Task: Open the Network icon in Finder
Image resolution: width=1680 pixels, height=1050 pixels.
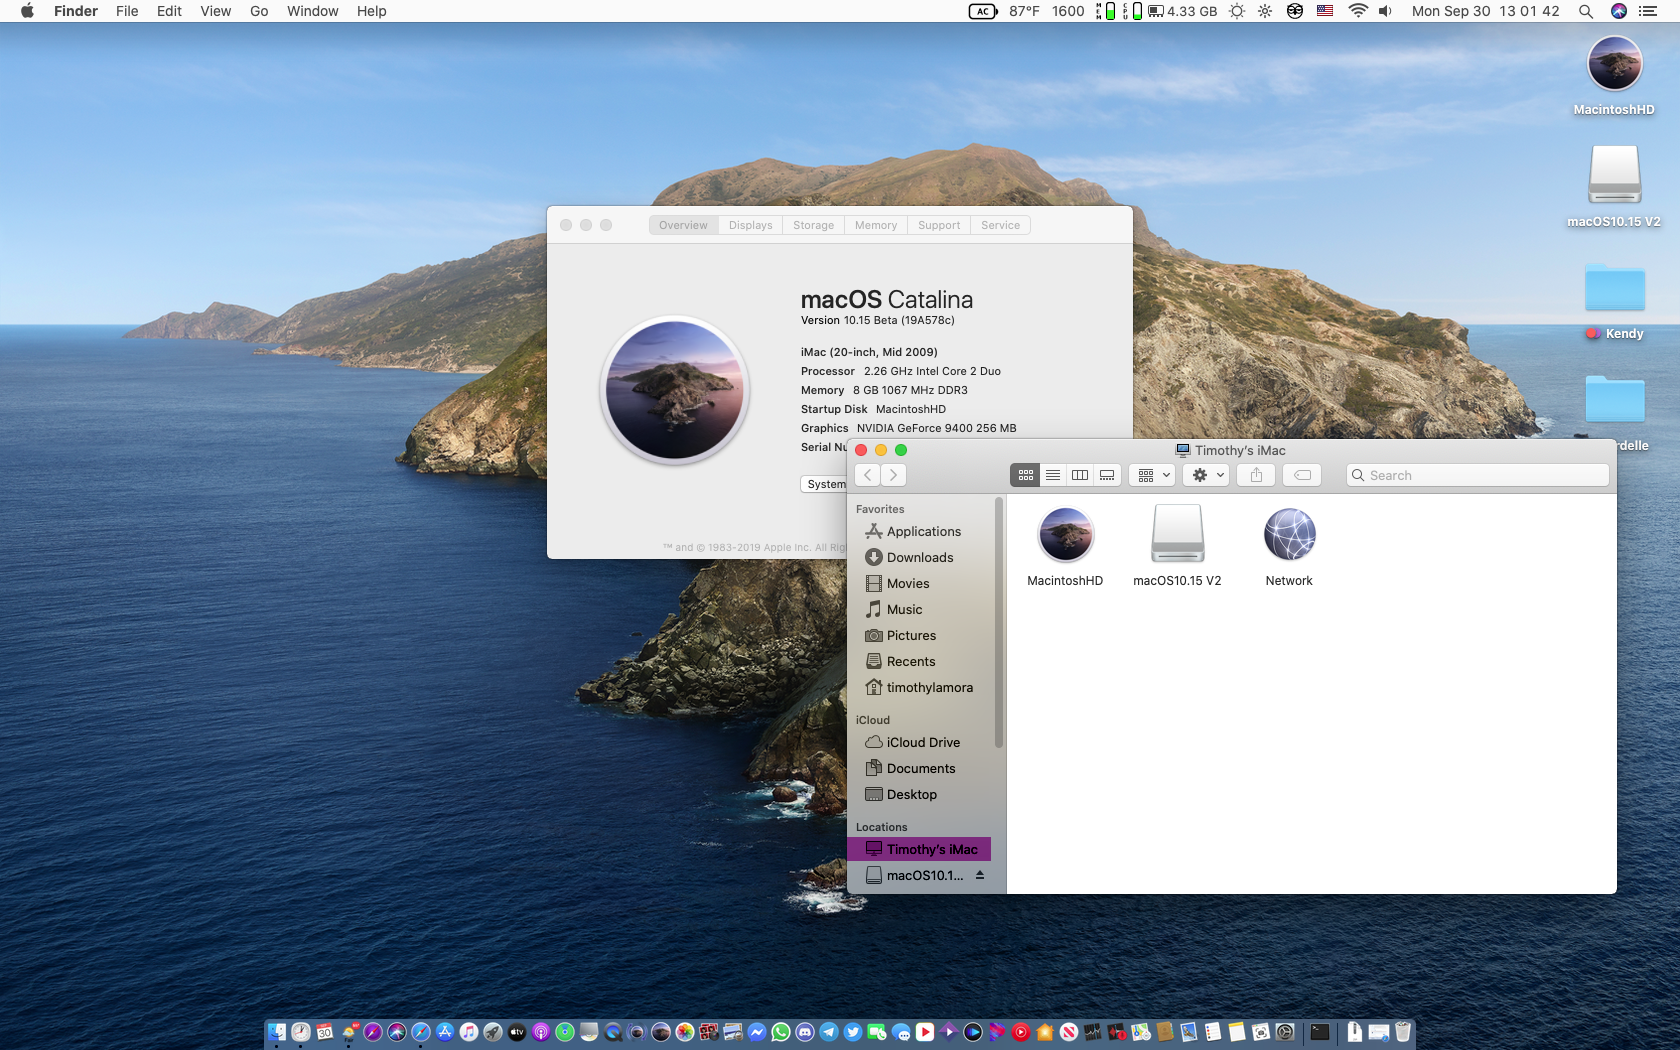Action: tap(1289, 535)
